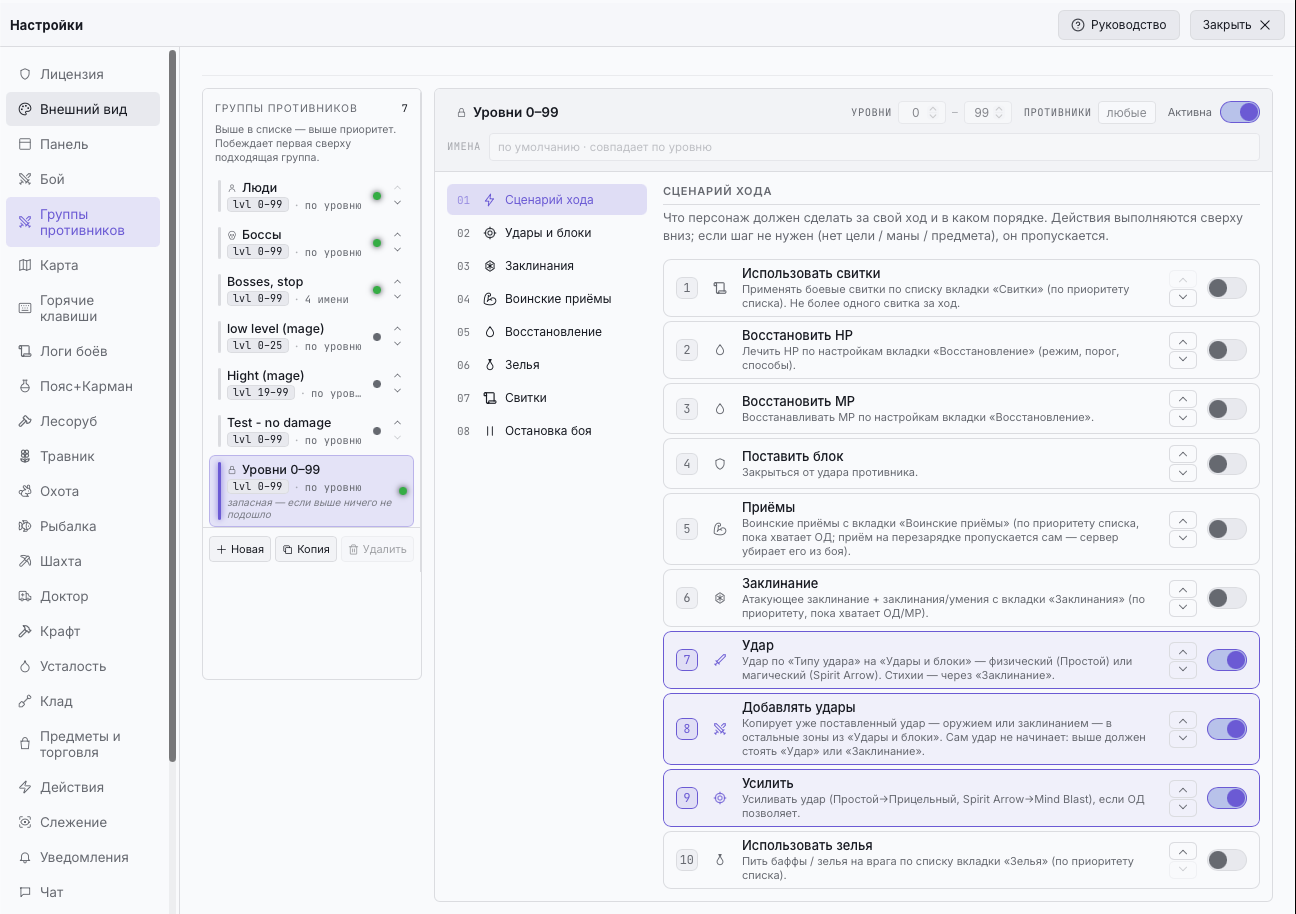Enable the Использовать свитки step toggle

[x=1227, y=288]
